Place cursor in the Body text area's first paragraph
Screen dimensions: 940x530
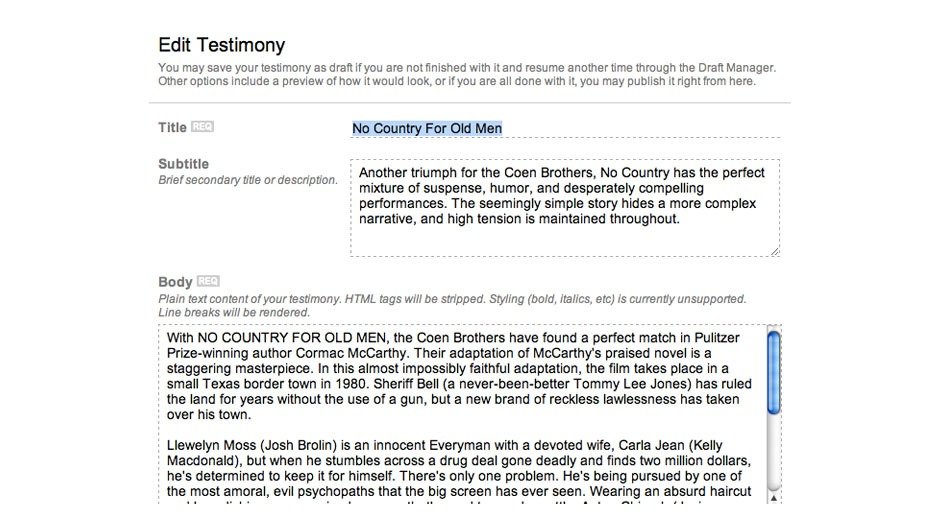[459, 376]
